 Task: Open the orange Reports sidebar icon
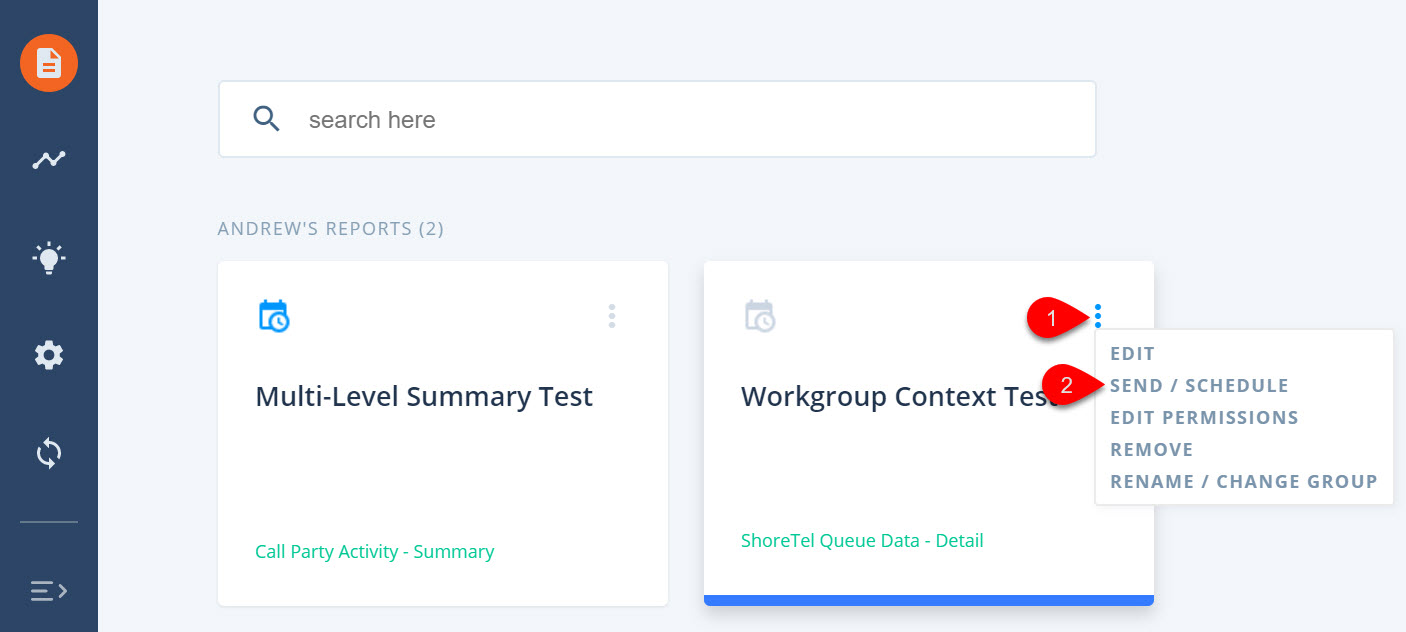(x=49, y=63)
